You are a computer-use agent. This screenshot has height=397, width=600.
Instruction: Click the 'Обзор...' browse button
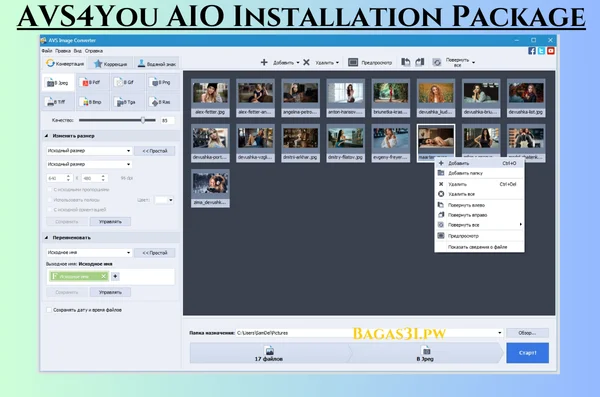(x=527, y=333)
